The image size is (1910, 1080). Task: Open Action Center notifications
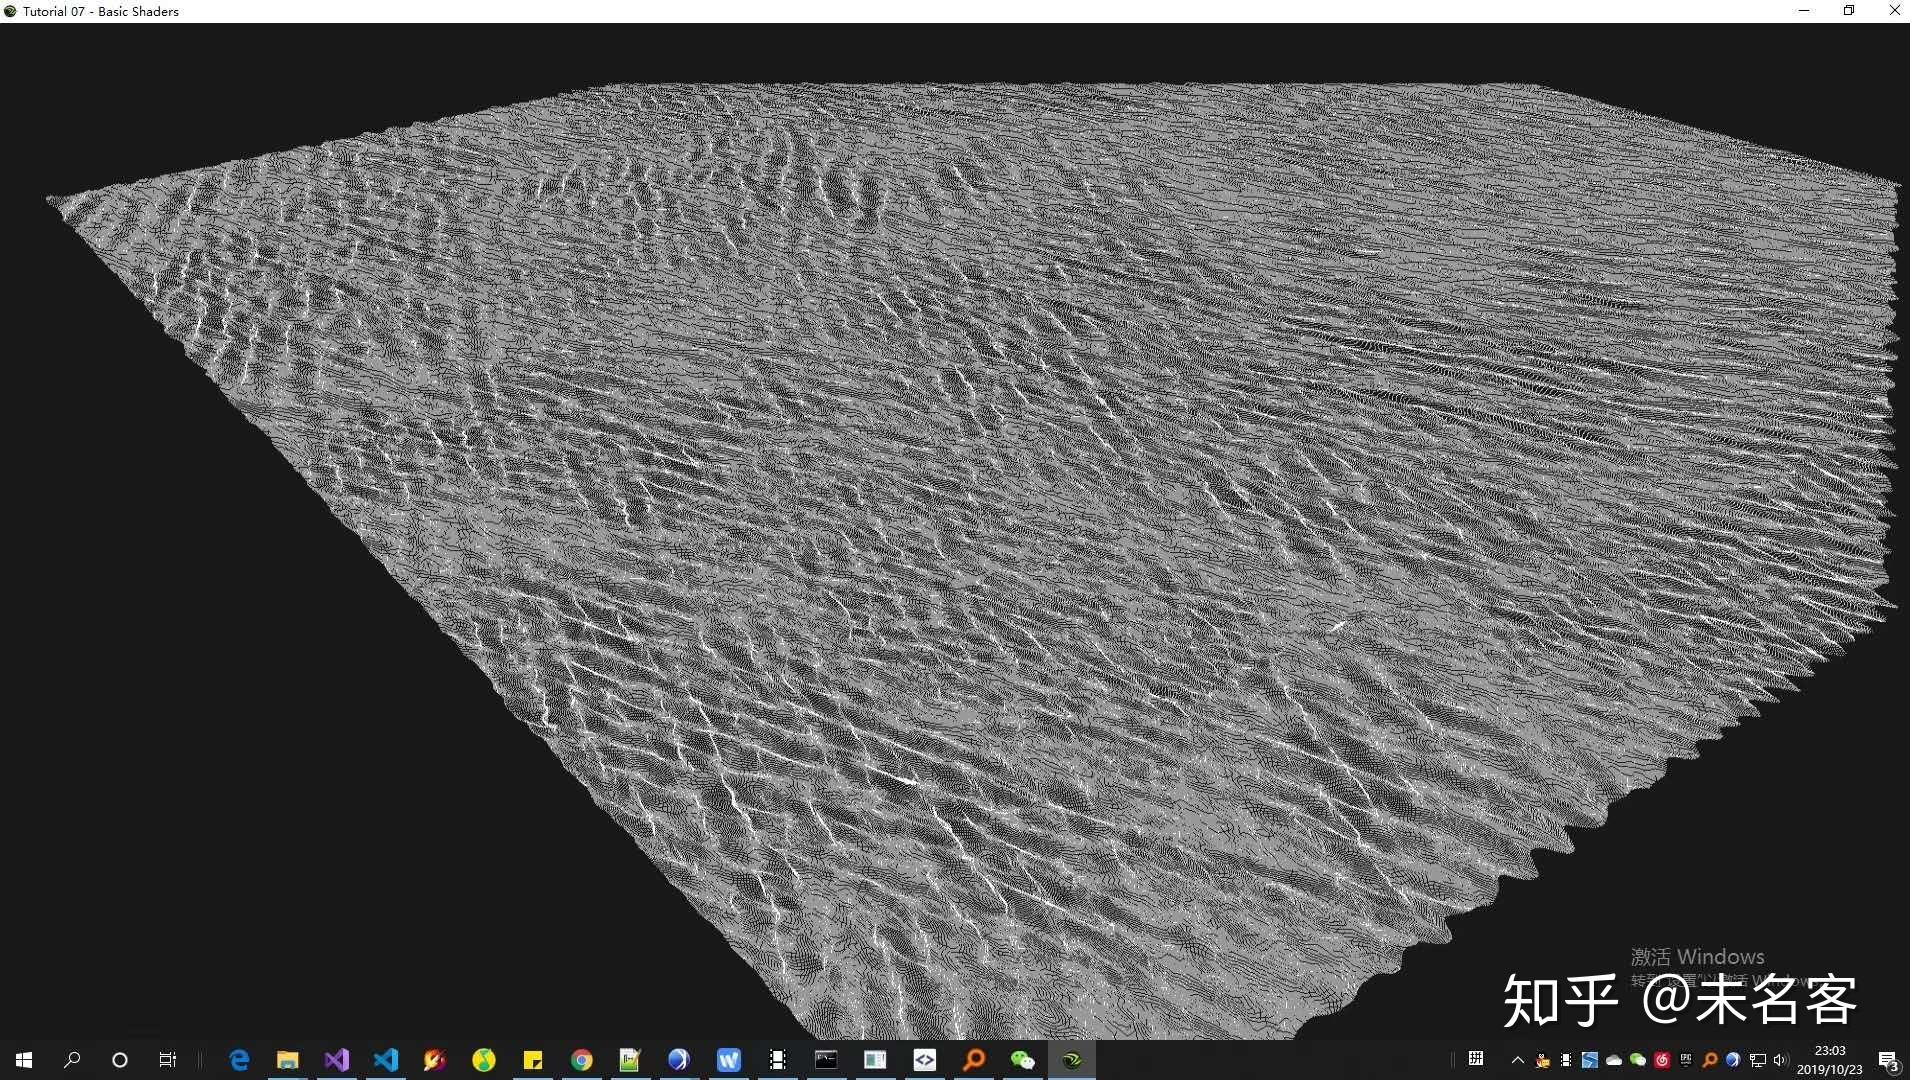pos(1887,1060)
